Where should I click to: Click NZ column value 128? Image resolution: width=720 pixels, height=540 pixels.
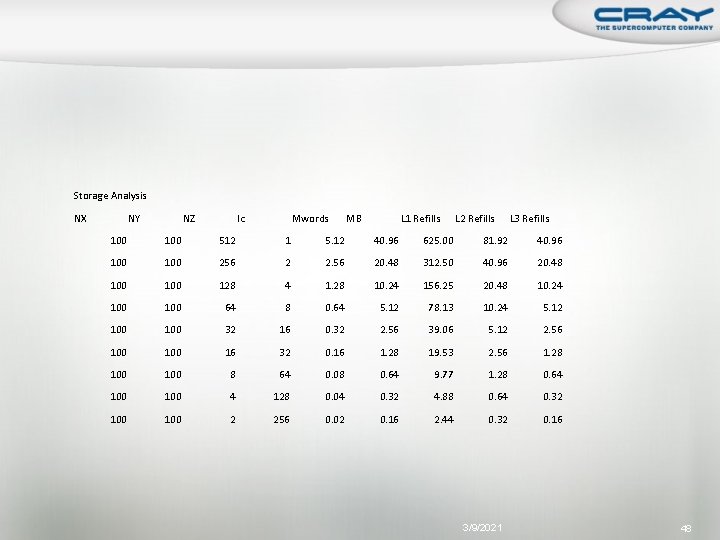tap(227, 286)
